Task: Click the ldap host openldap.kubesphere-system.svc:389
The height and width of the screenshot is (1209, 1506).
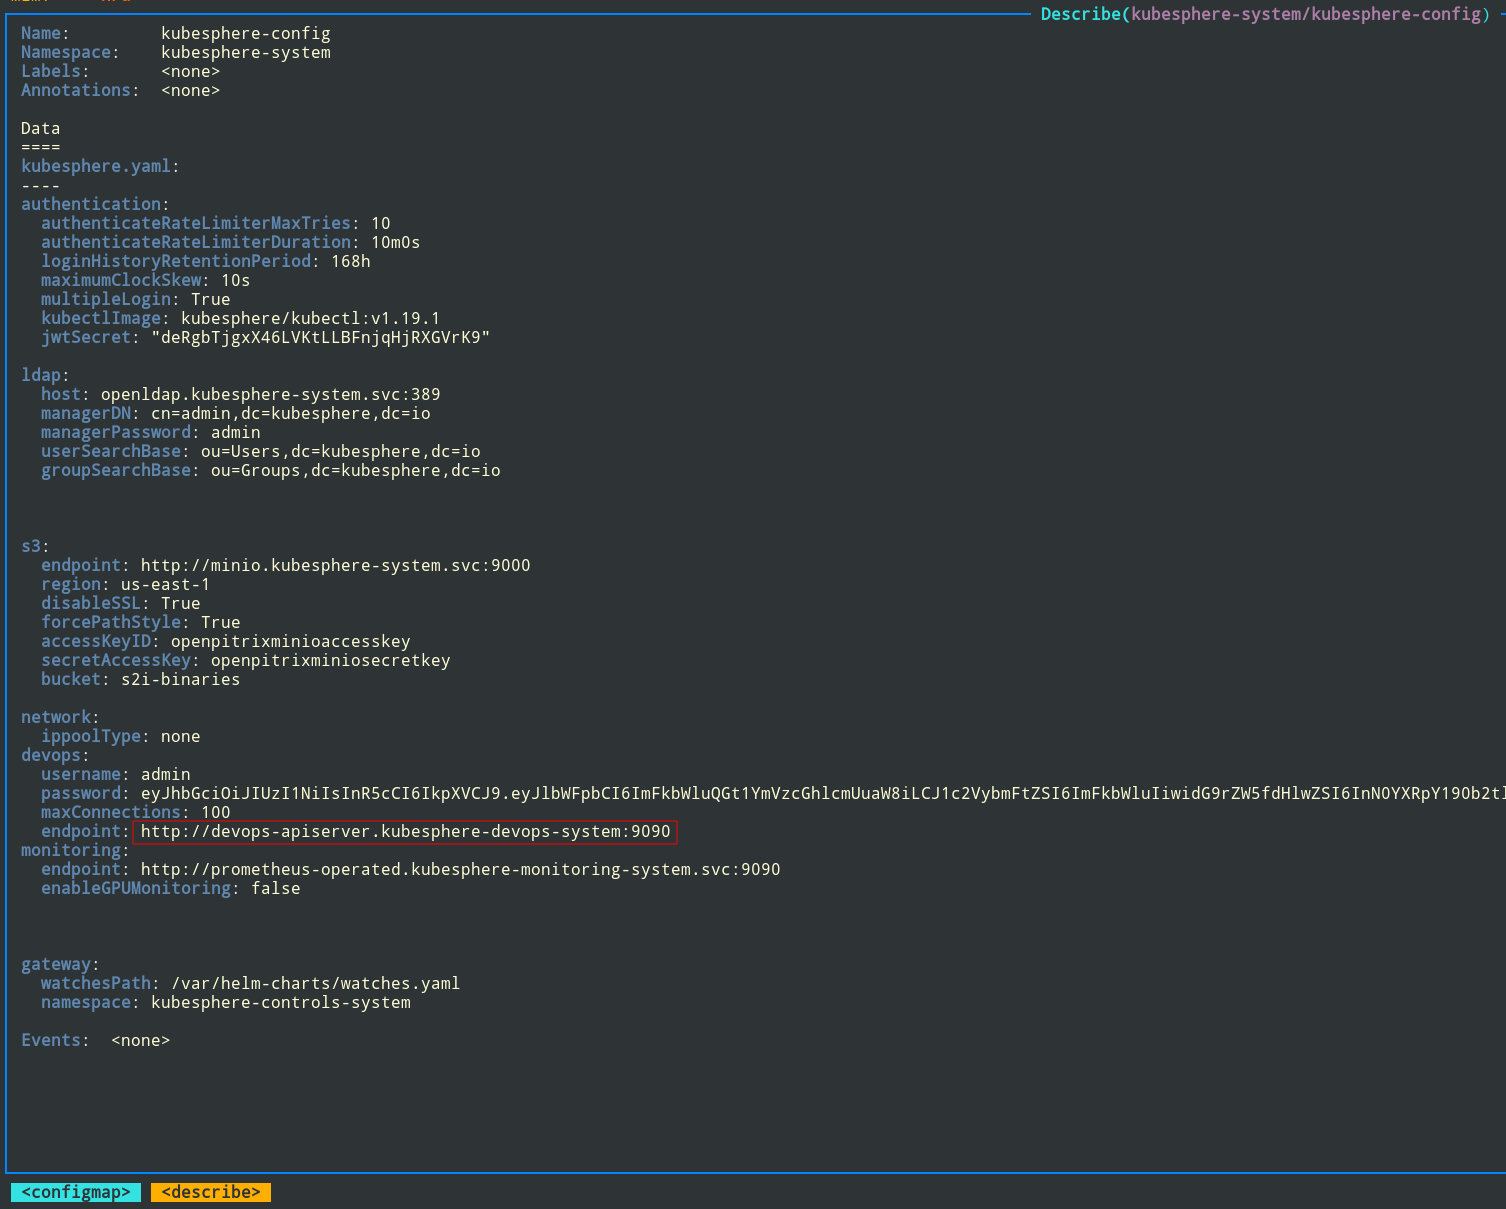Action: [x=270, y=394]
